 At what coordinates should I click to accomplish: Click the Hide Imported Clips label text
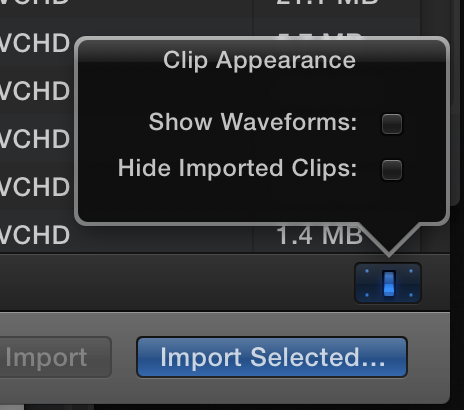(237, 168)
